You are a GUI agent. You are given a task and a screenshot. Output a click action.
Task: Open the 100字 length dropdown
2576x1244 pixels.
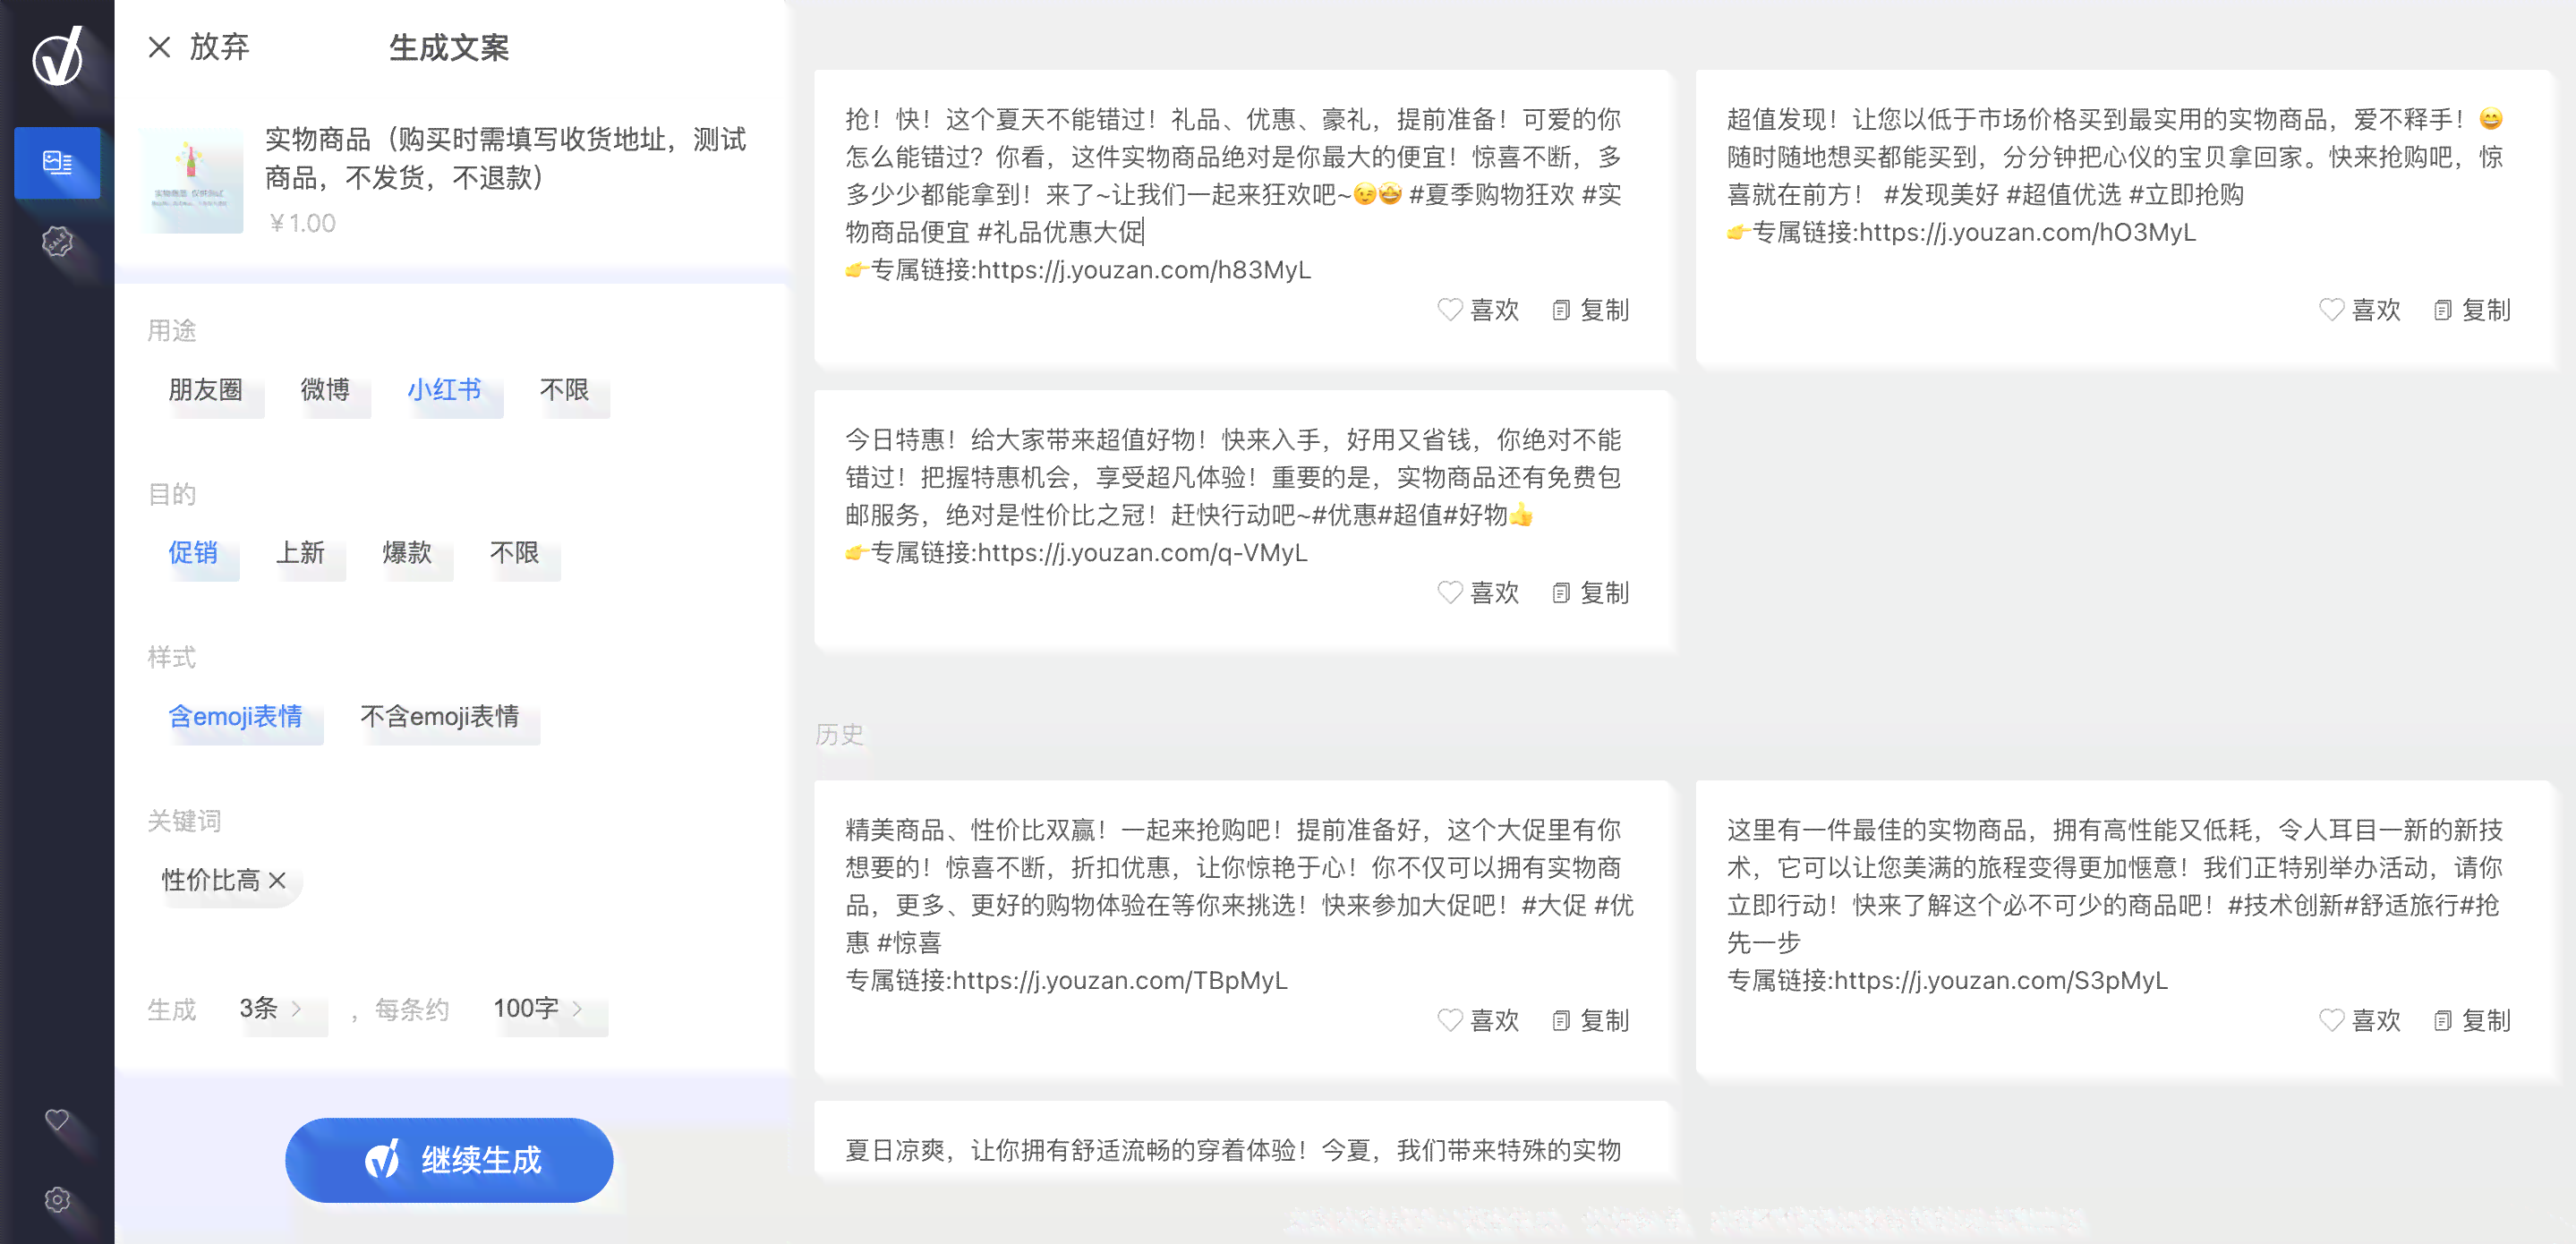(x=539, y=1009)
